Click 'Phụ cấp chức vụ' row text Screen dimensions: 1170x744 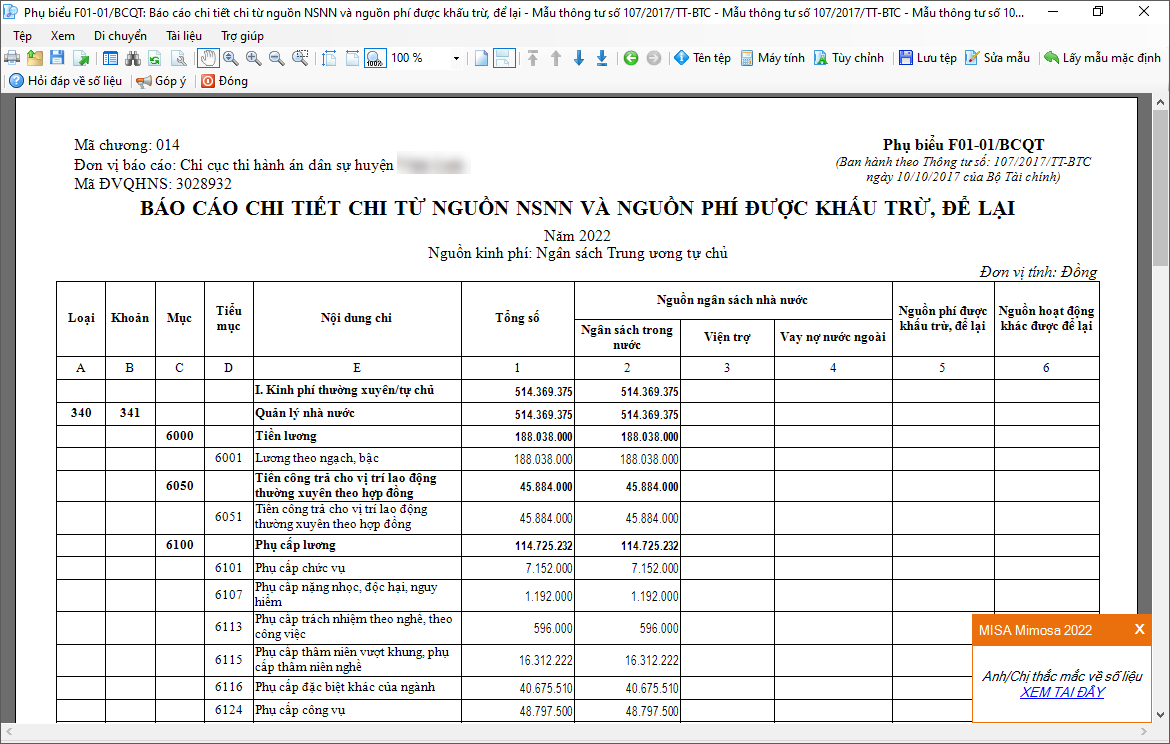(300, 568)
